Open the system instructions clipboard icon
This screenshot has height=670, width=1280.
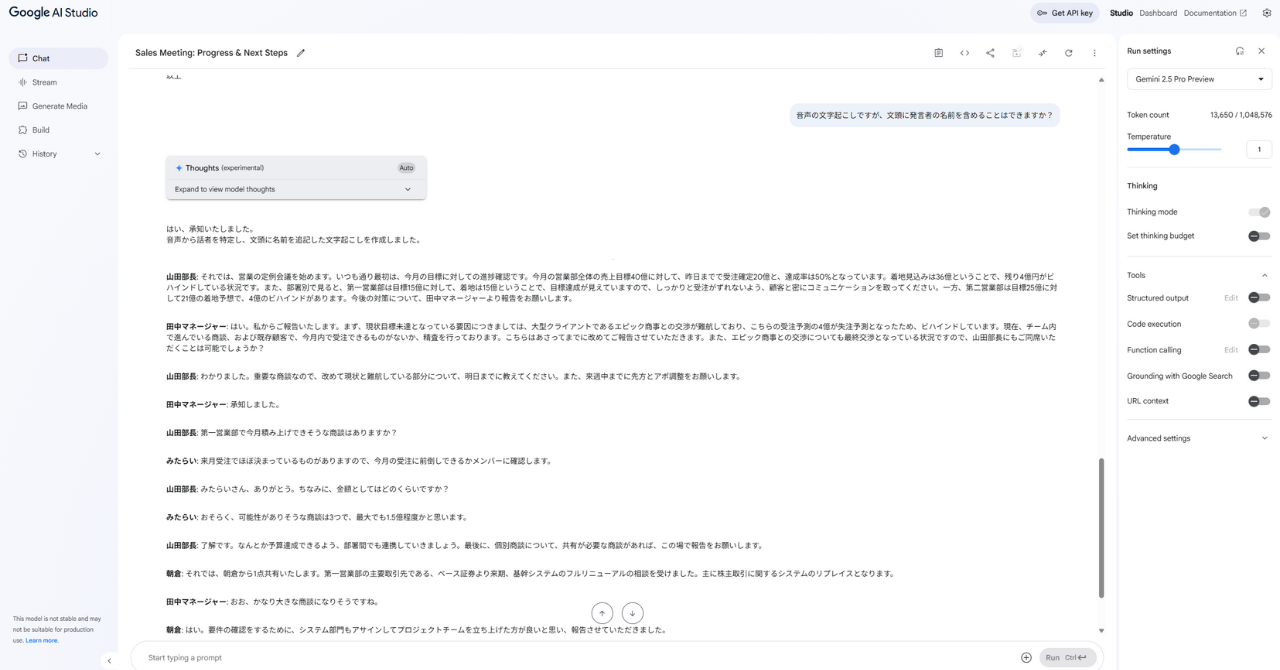(938, 53)
